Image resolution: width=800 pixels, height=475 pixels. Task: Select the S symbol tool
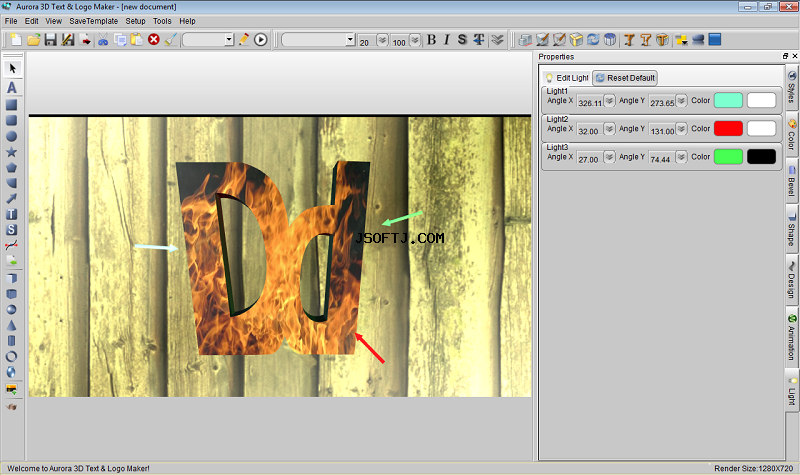coord(11,230)
